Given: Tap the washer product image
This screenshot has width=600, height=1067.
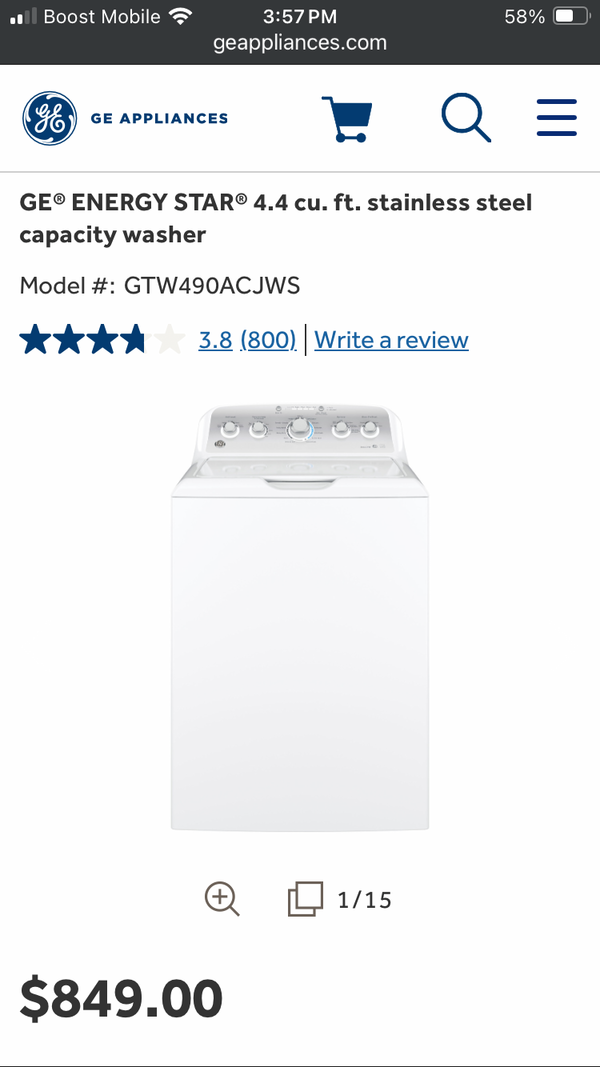Looking at the screenshot, I should coord(300,618).
